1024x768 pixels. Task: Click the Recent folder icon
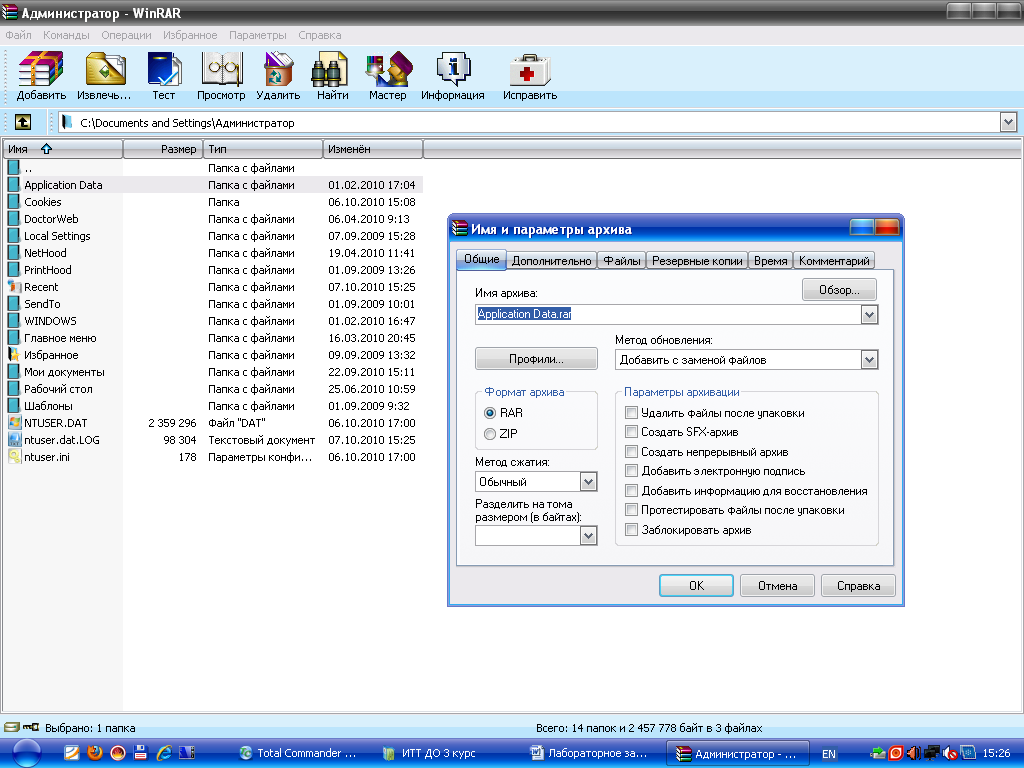pos(14,287)
